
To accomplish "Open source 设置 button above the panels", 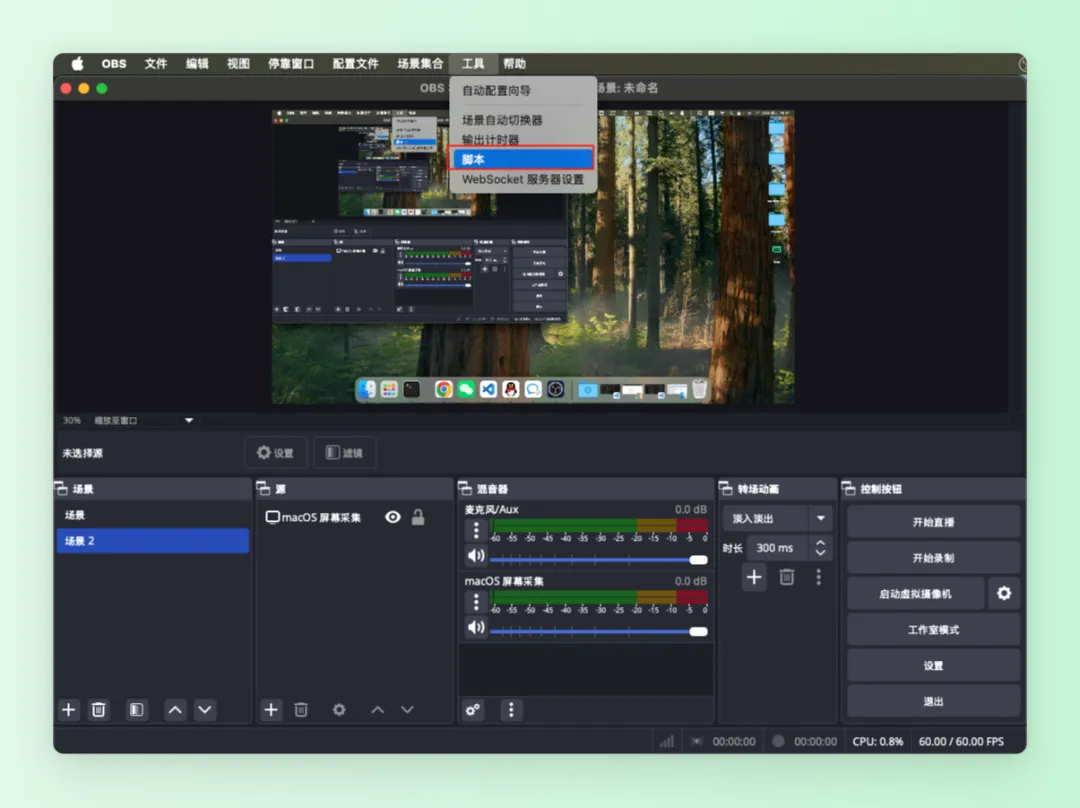I will pos(276,453).
